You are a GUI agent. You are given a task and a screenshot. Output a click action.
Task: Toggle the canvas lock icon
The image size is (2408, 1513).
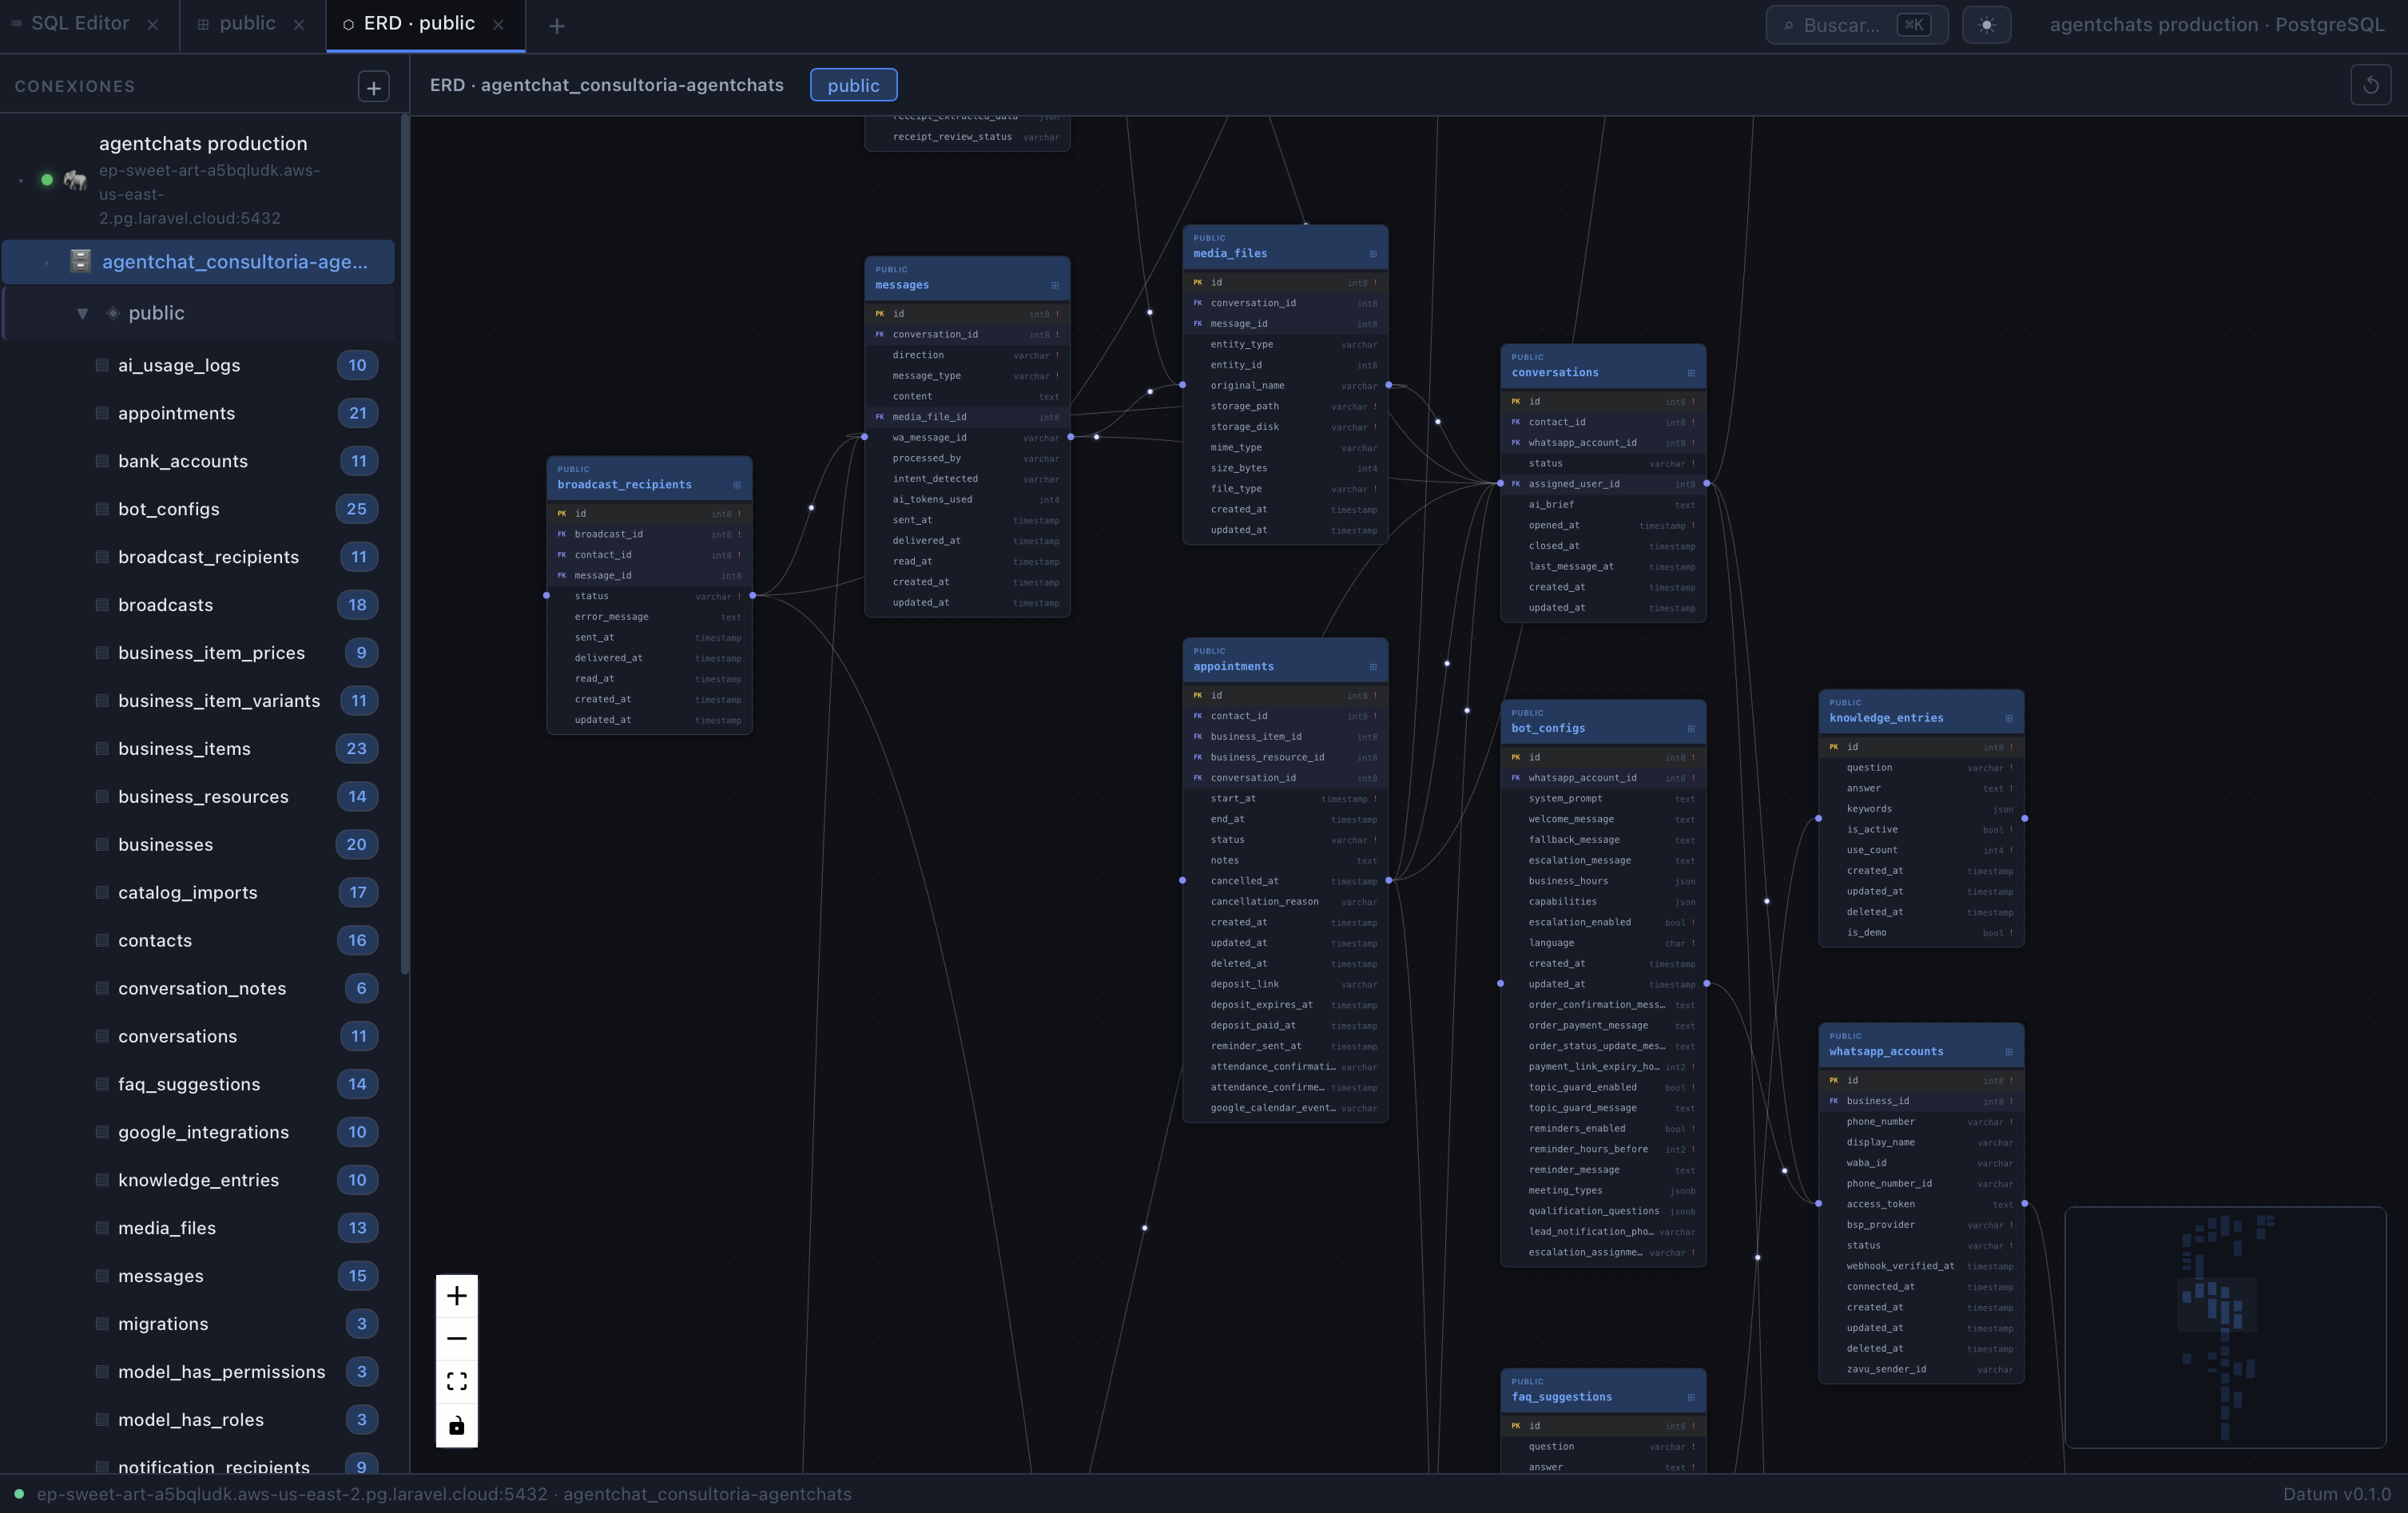[457, 1425]
